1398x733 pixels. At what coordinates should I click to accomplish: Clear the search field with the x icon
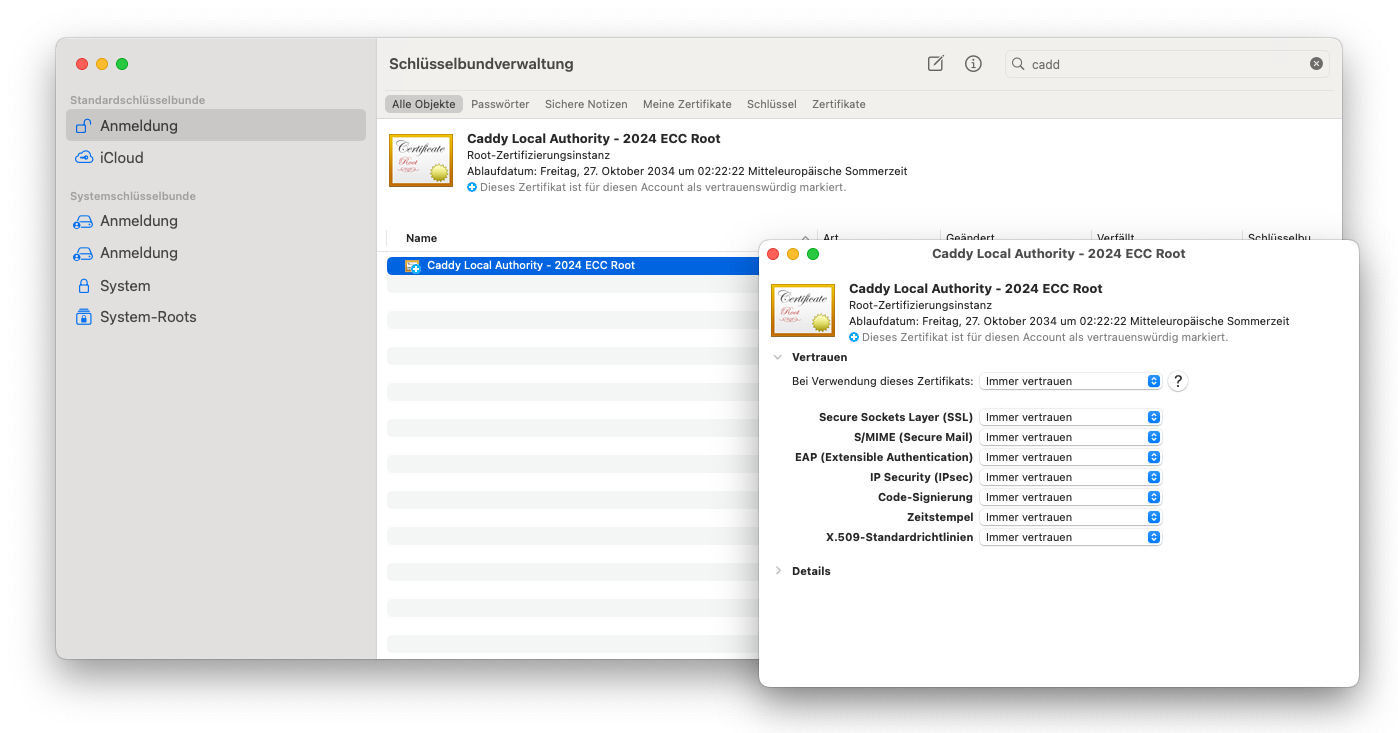point(1316,64)
